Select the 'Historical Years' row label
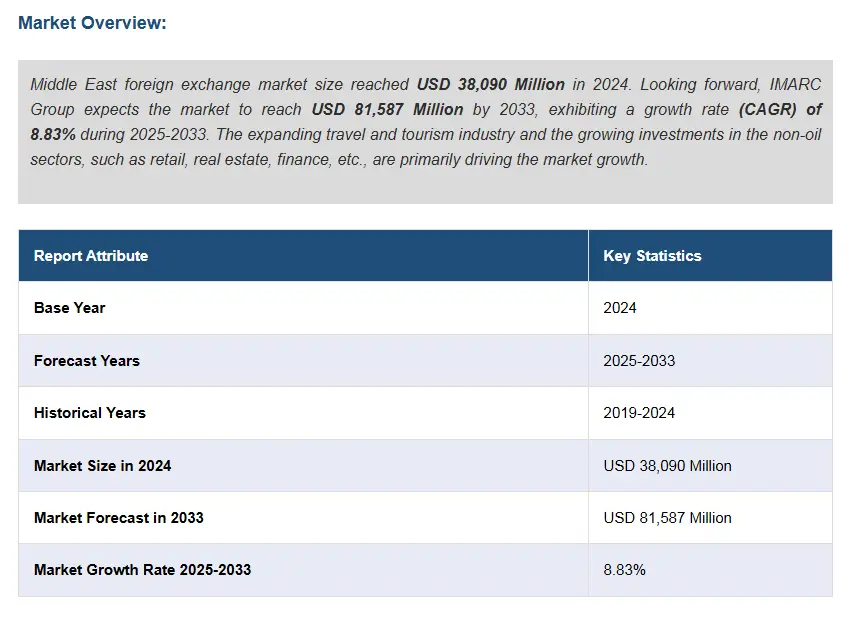852x620 pixels. click(x=90, y=413)
